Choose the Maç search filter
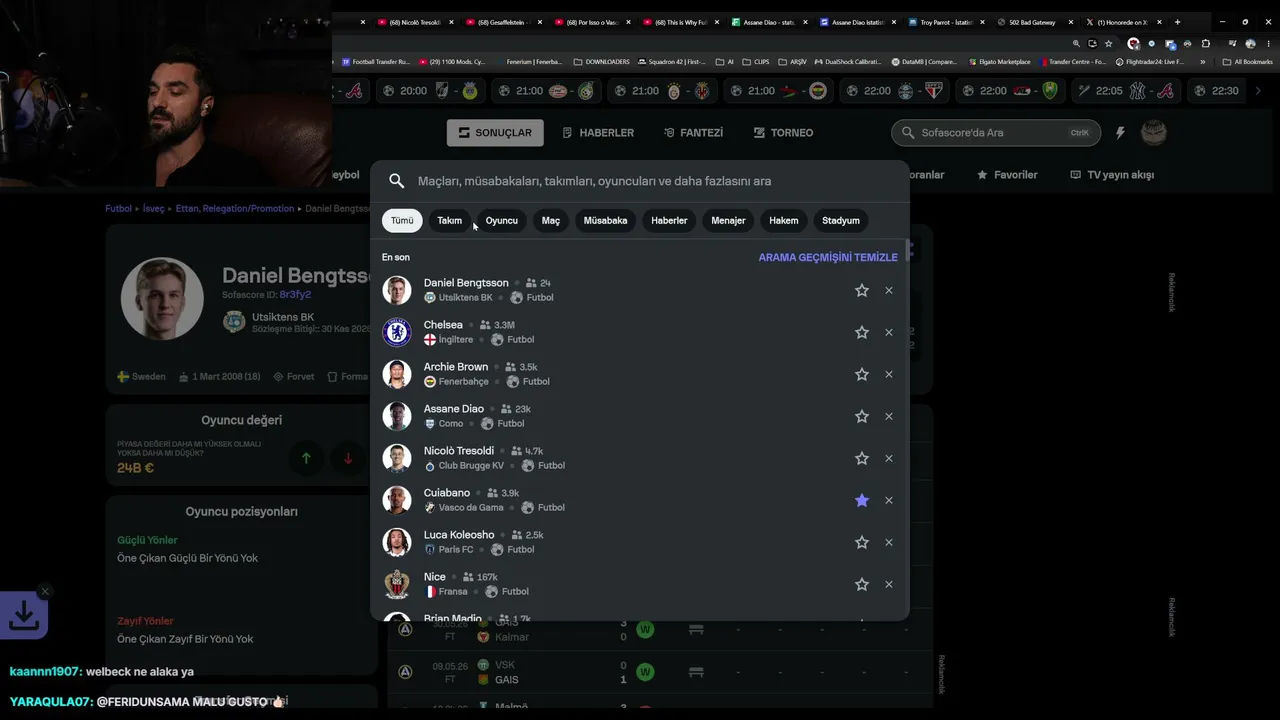Screen dimensions: 1280x720 (x=551, y=220)
